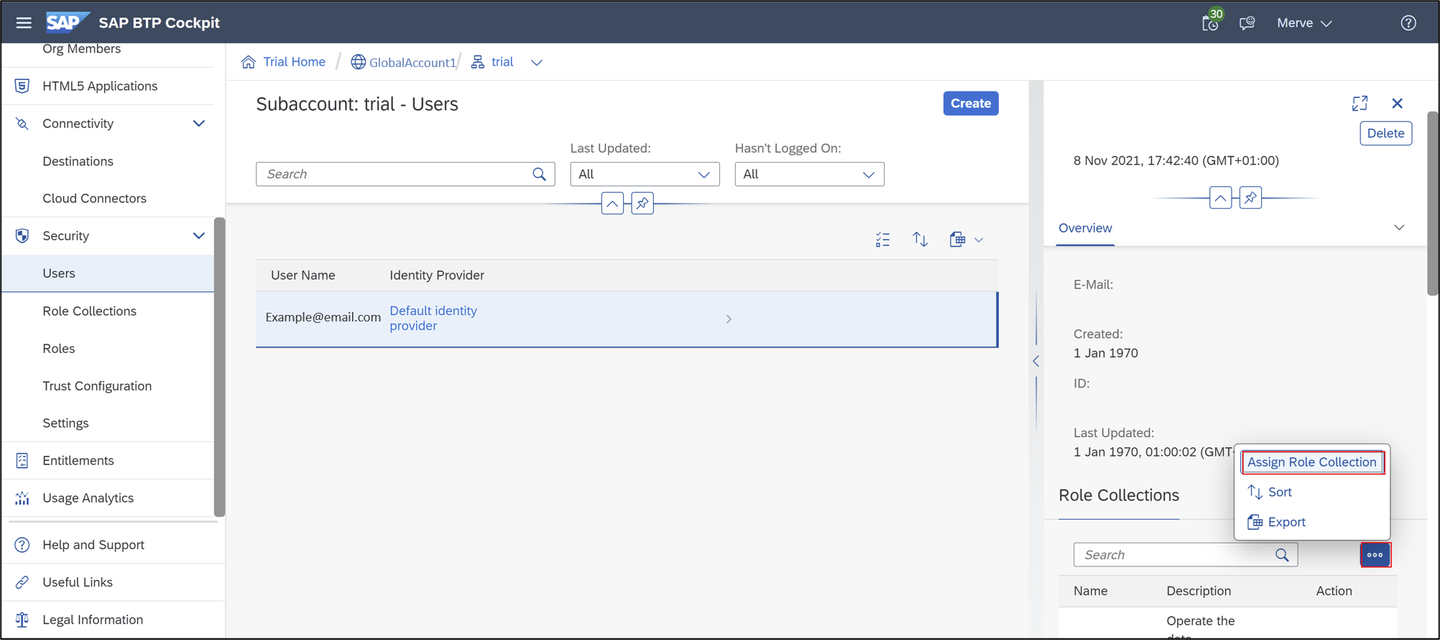Screen dimensions: 1440x640
Task: Select the Overview tab
Action: (1085, 228)
